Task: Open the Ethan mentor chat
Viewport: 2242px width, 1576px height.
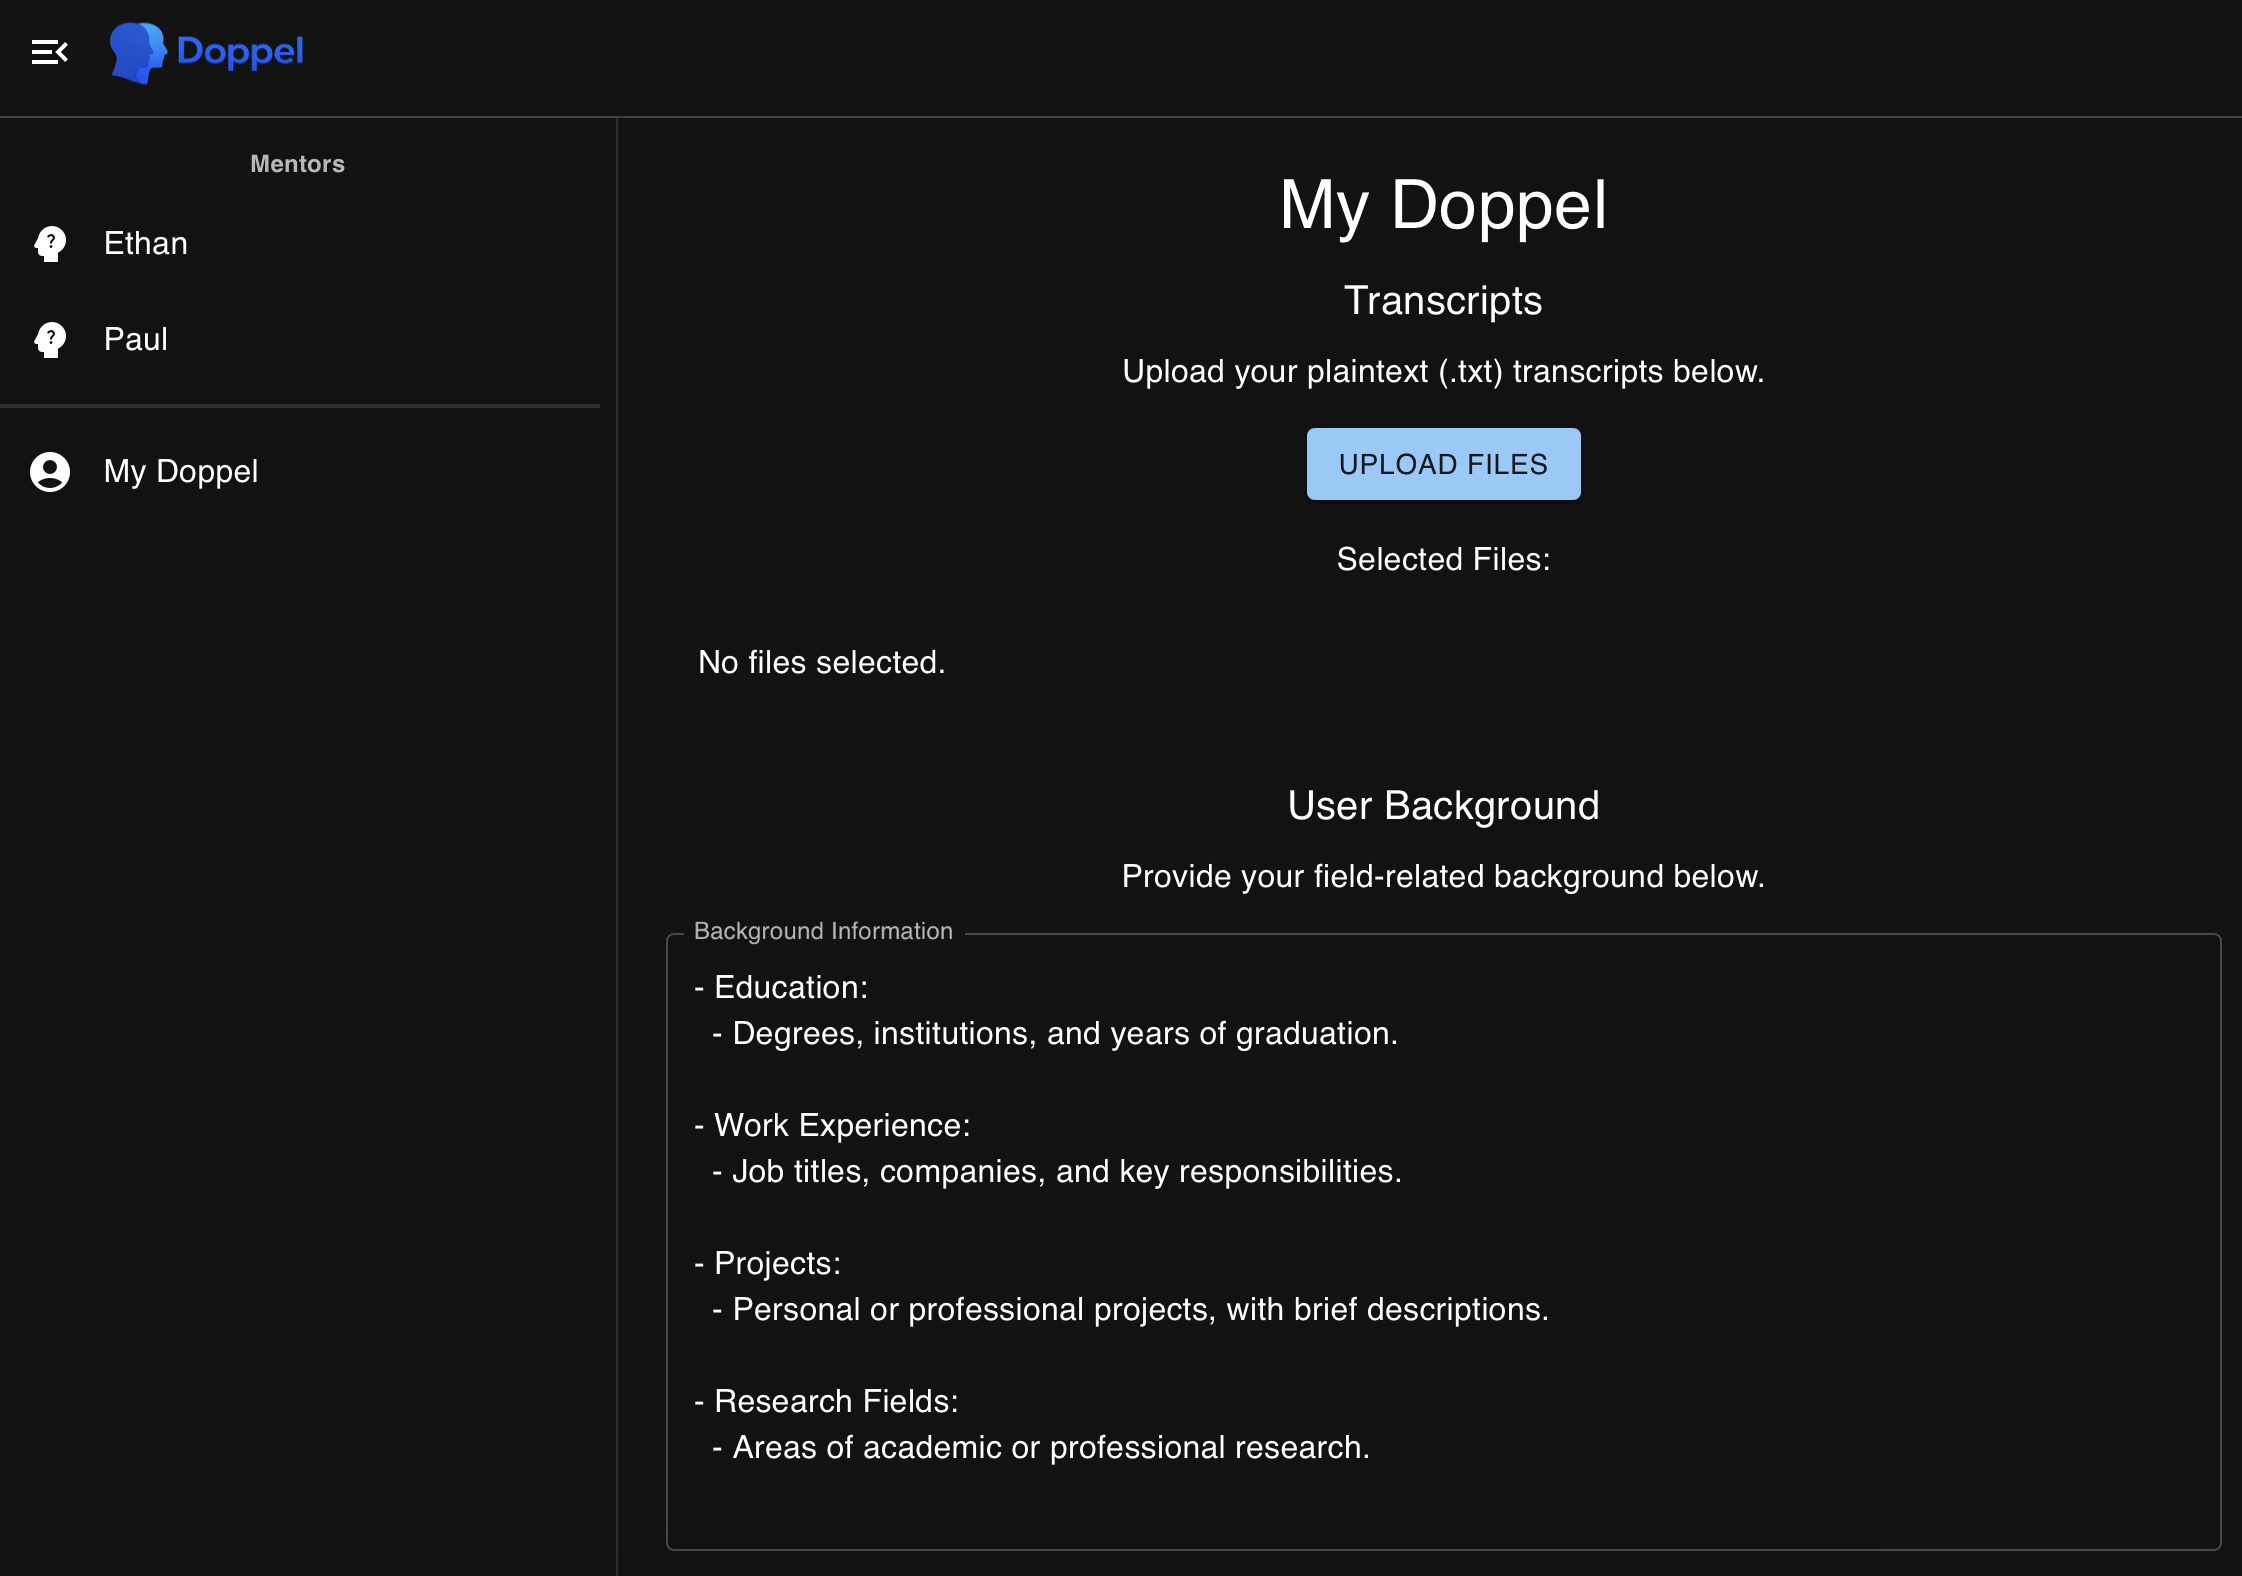Action: coord(146,243)
